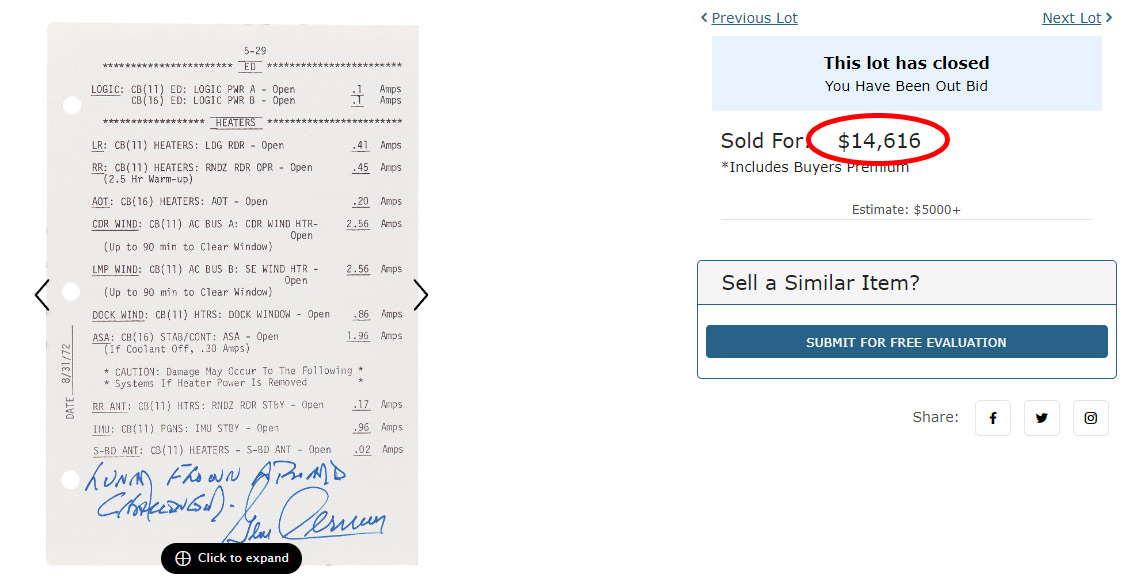Go to the Previous Lot link
This screenshot has height=577, width=1141.
(754, 18)
